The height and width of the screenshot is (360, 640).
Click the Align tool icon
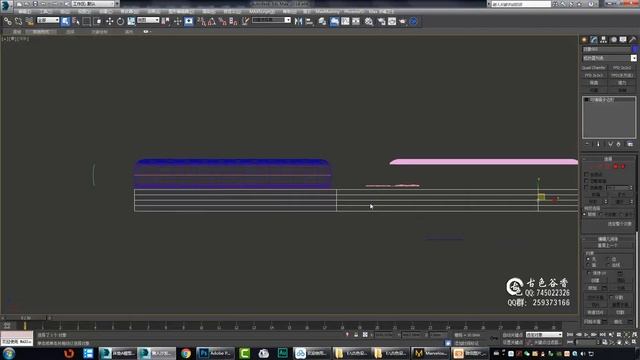(309, 21)
